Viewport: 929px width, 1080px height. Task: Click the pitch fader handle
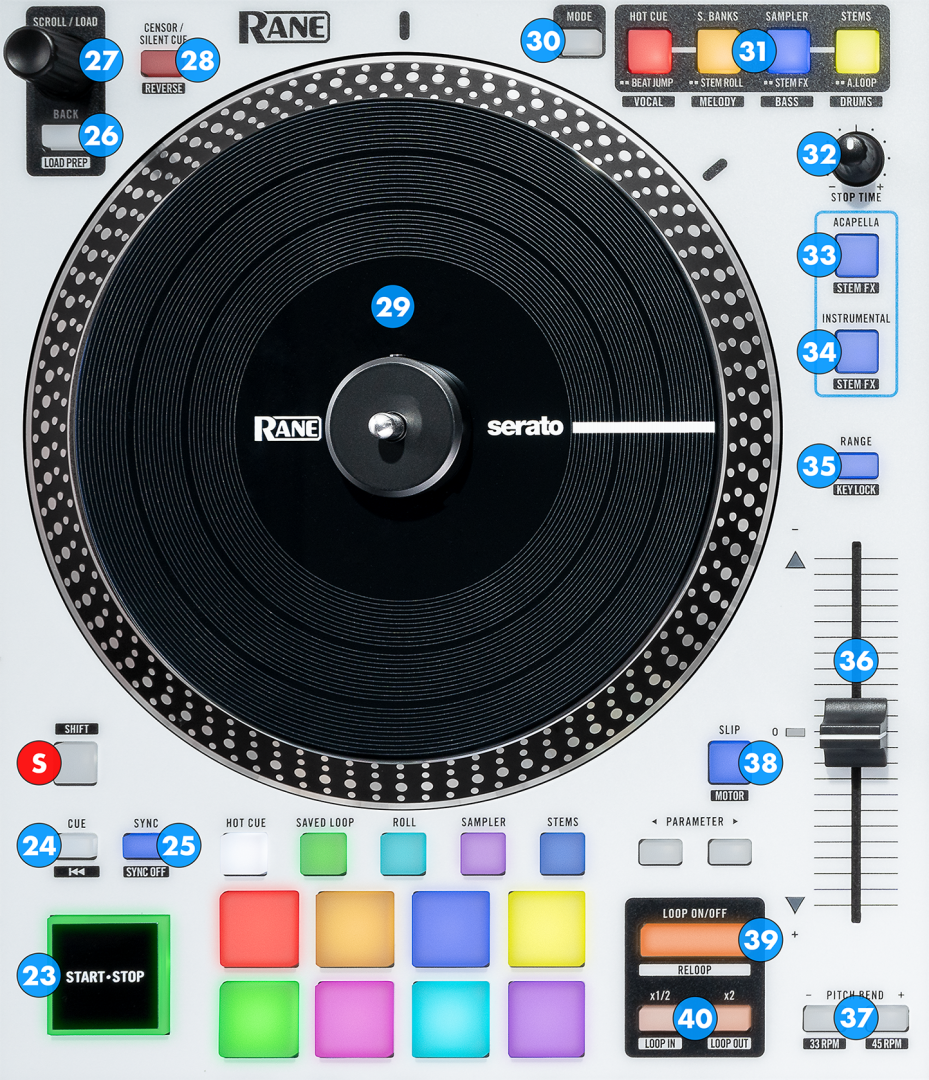tap(853, 733)
